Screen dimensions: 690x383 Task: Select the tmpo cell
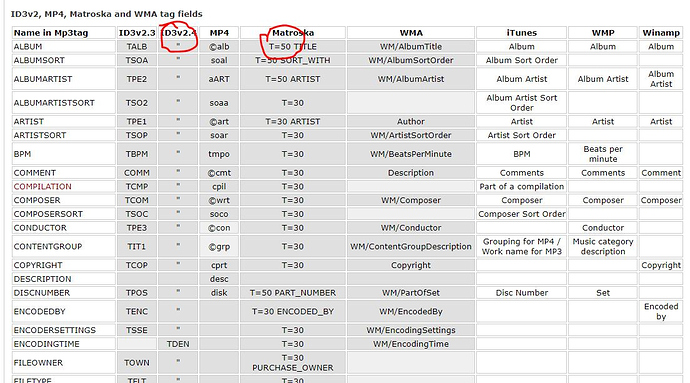pos(219,154)
